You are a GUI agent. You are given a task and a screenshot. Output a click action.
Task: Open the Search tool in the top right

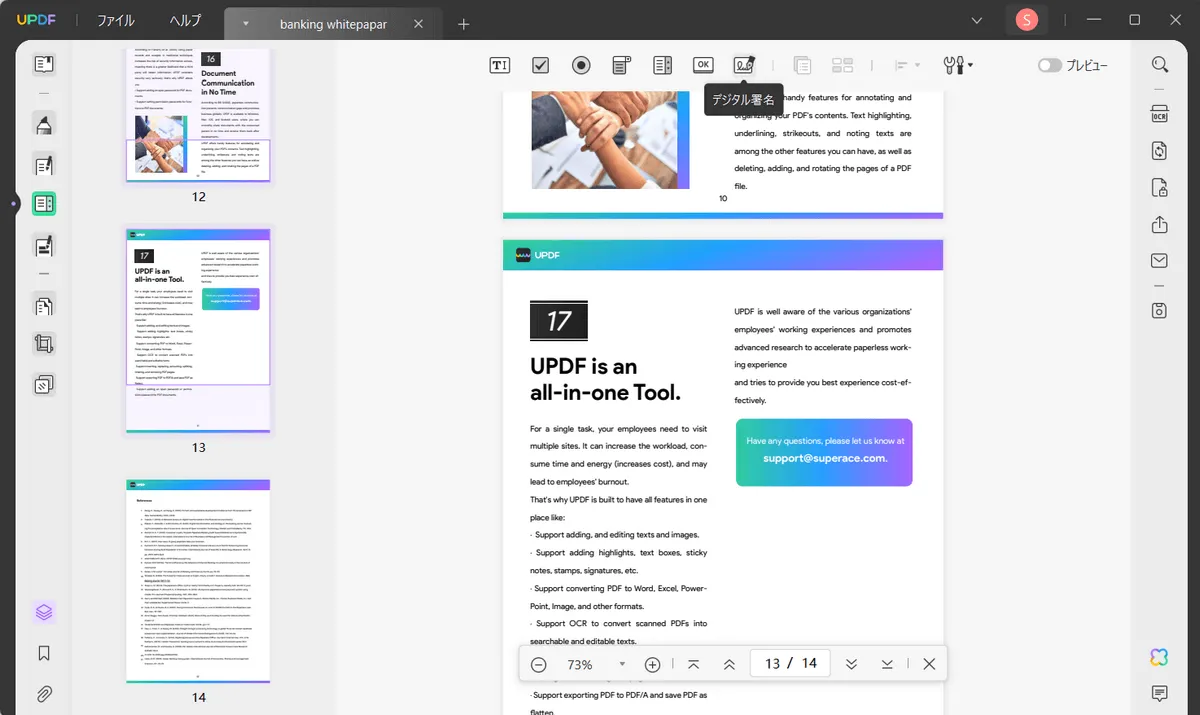coord(1159,64)
